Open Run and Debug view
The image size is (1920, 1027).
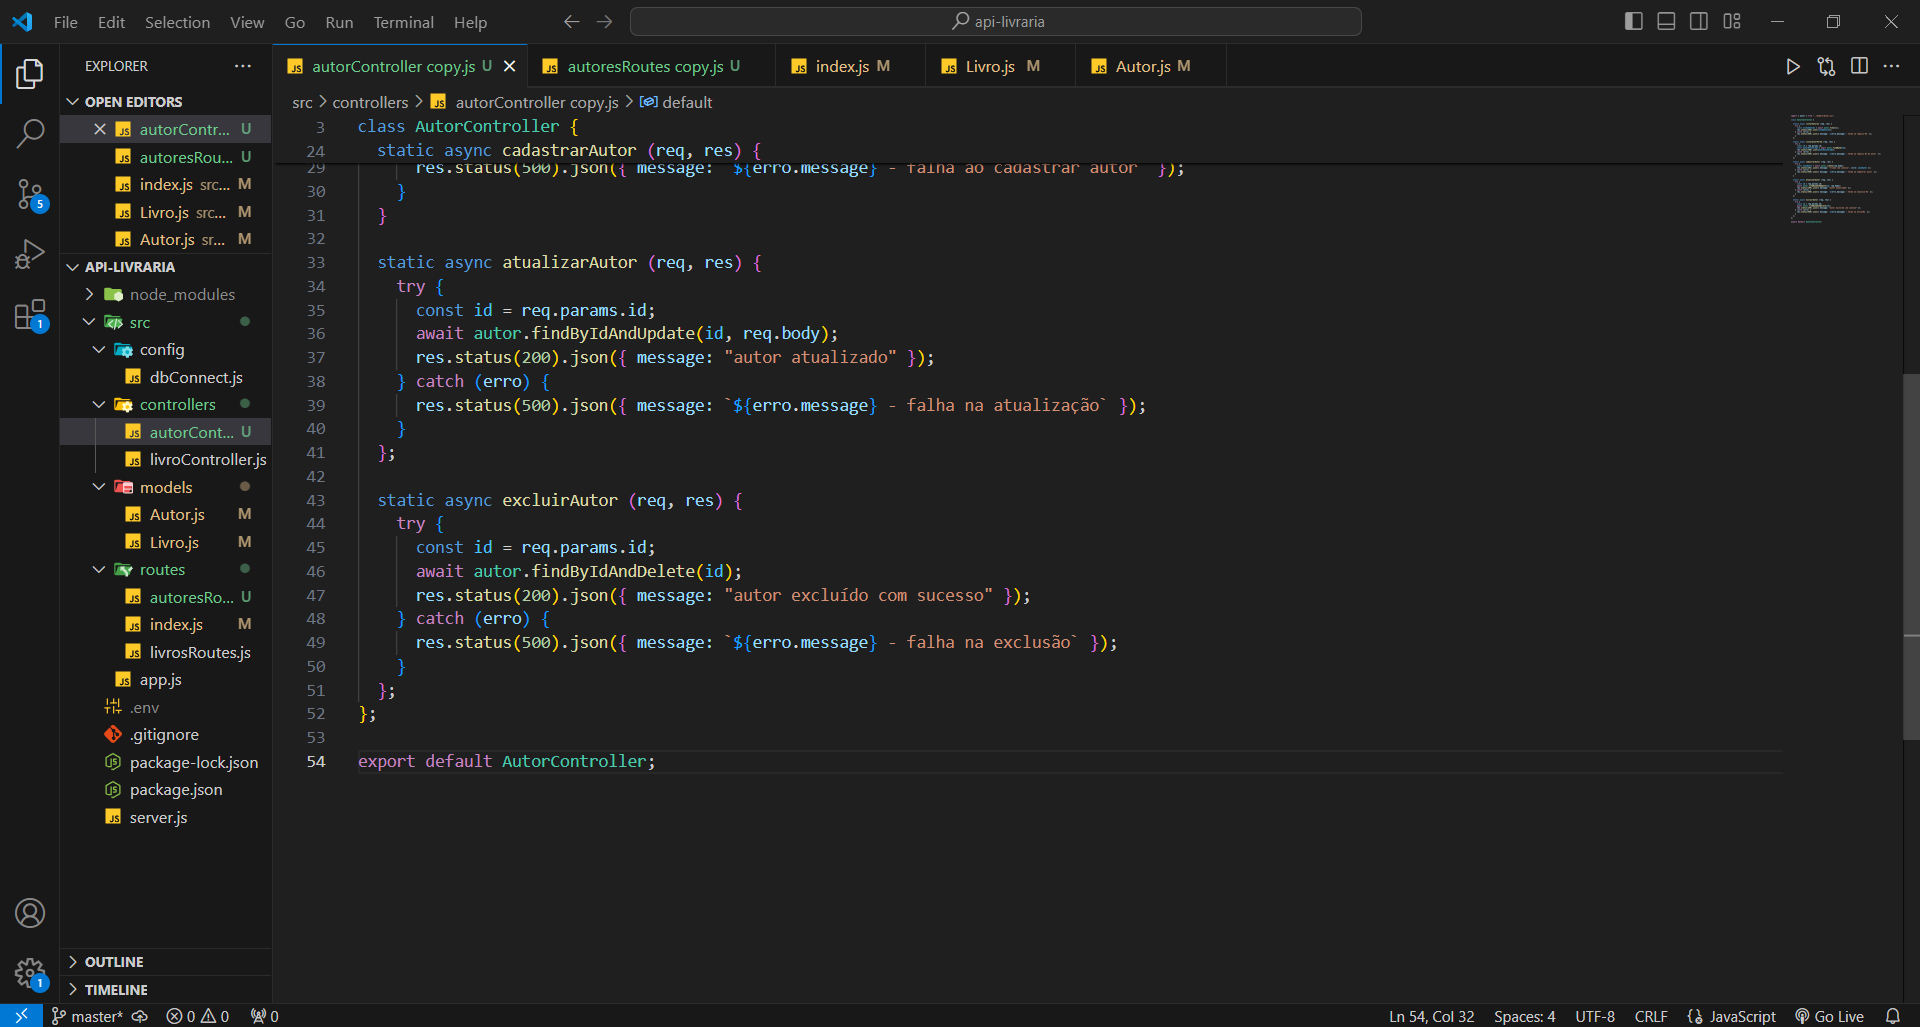coord(30,254)
